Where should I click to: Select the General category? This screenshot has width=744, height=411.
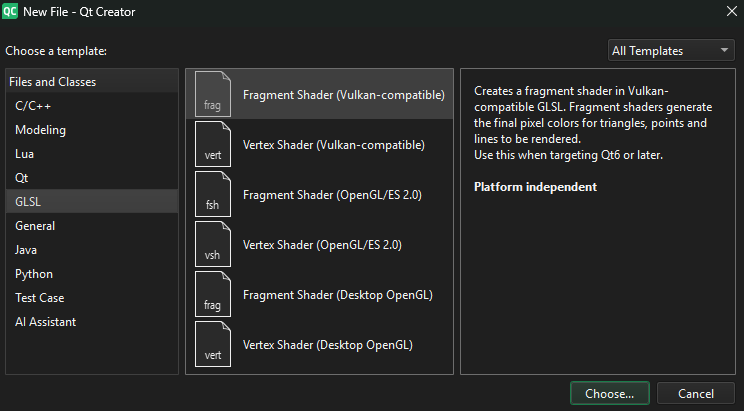pyautogui.click(x=92, y=225)
